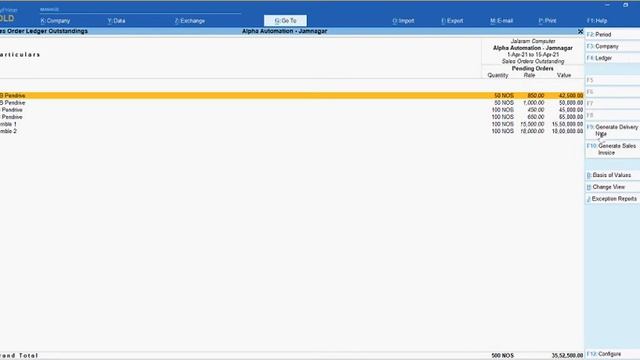This screenshot has height=360, width=640.
Task: Click the value 45,000.00 cell
Action: point(571,110)
